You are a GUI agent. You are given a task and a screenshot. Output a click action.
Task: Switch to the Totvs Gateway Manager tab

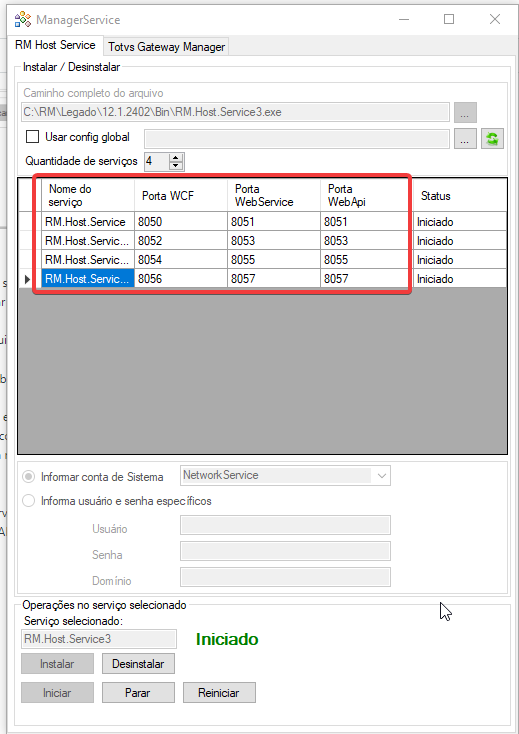[x=167, y=47]
